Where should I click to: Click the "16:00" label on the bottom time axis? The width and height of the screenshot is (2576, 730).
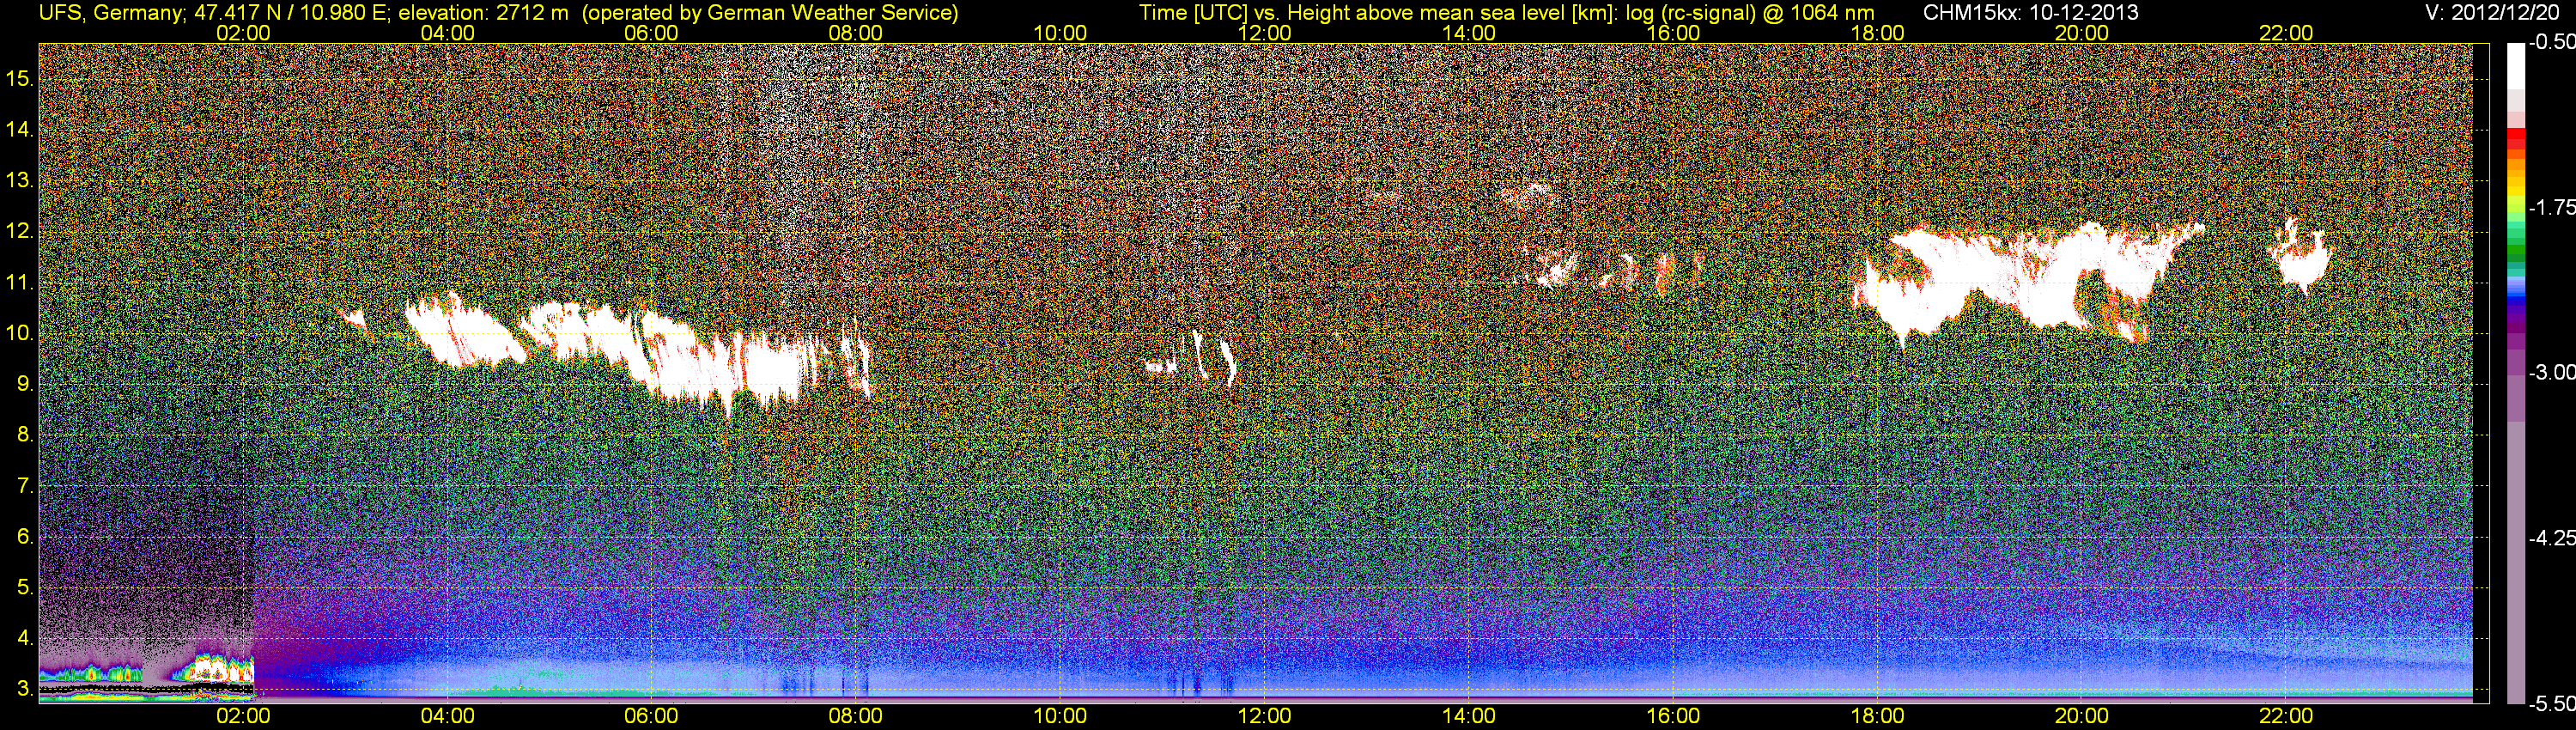(1673, 716)
